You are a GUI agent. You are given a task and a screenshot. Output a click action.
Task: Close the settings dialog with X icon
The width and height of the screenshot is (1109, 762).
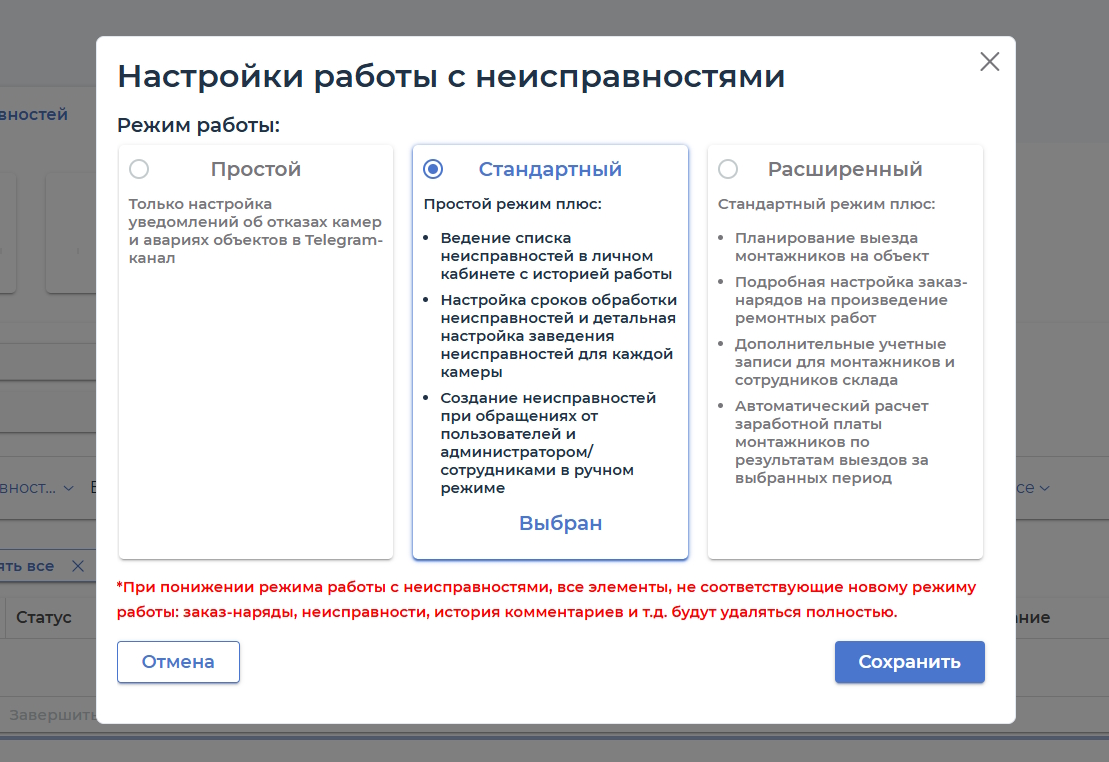pos(989,62)
